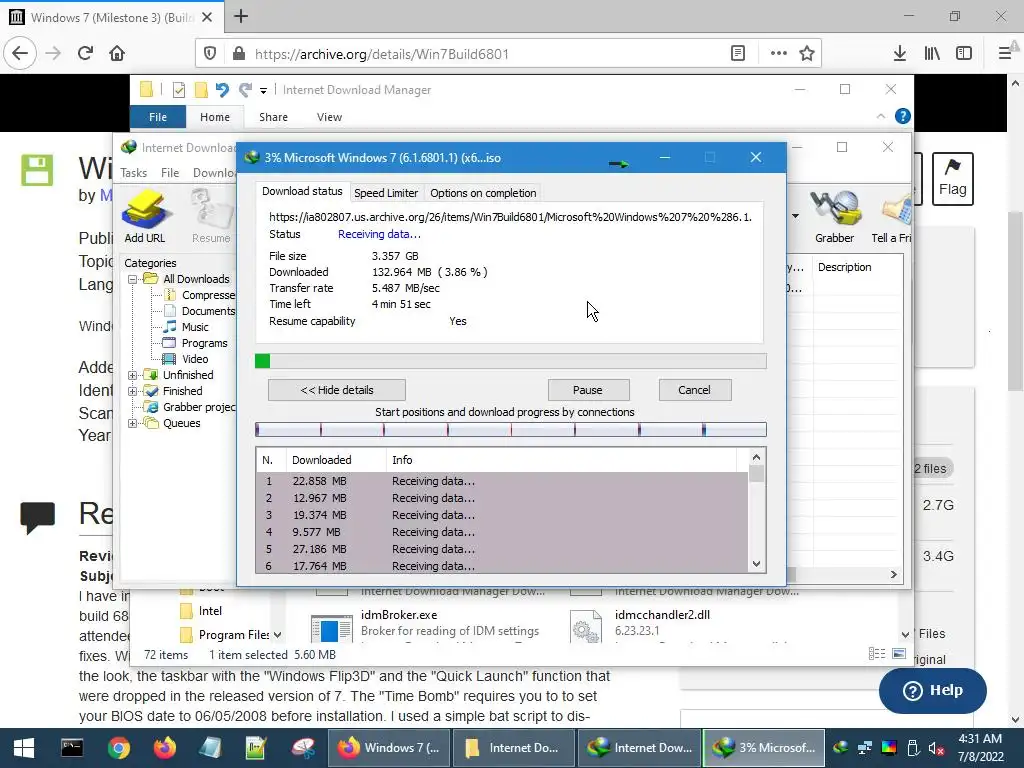Click the Resume toolbar icon in IDM
The image size is (1024, 768).
point(211,217)
